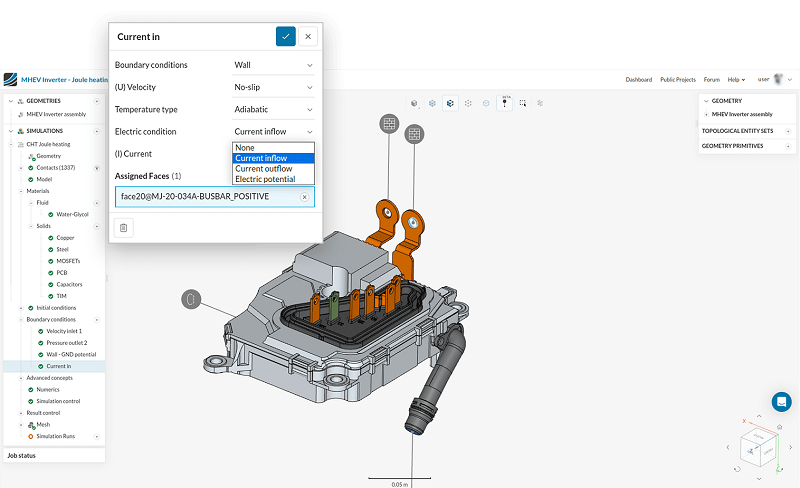Rotate view right with cube arrow
Screen dimensions: 800x488
790,448
